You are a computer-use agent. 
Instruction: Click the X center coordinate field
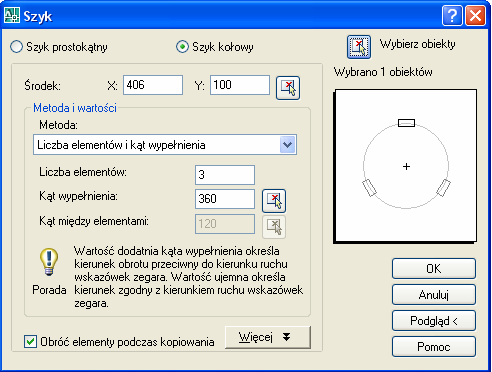[153, 85]
